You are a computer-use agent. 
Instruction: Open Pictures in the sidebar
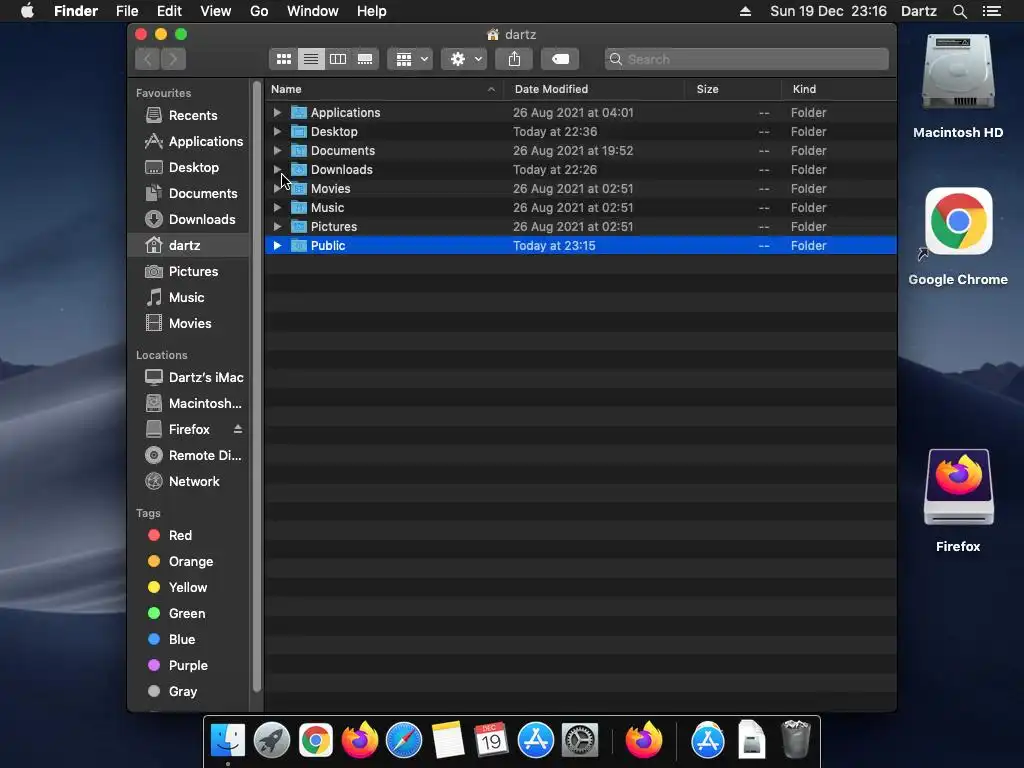click(x=188, y=272)
